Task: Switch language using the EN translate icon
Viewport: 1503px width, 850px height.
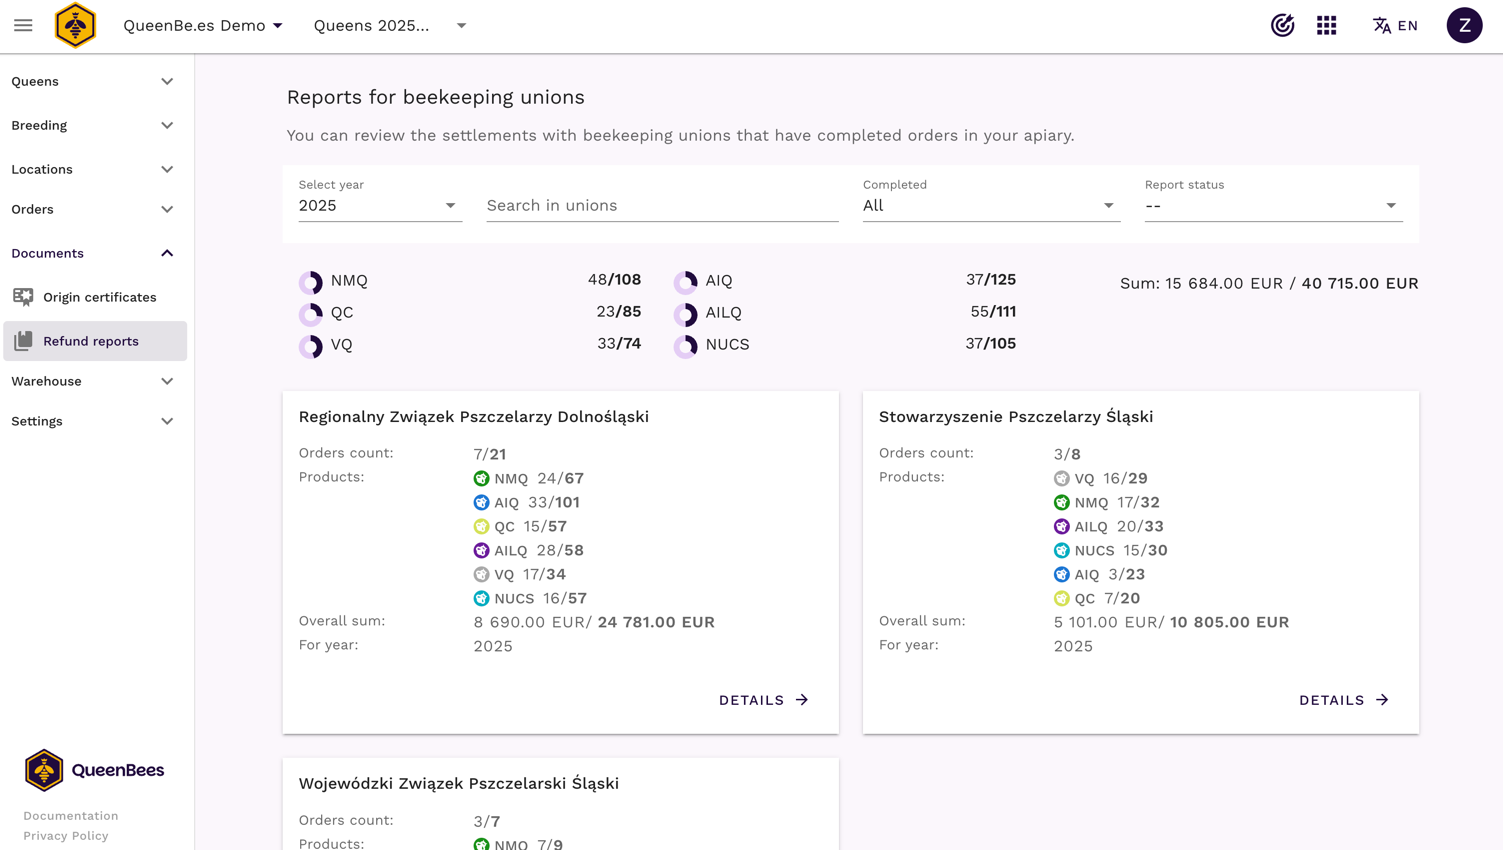Action: tap(1395, 26)
